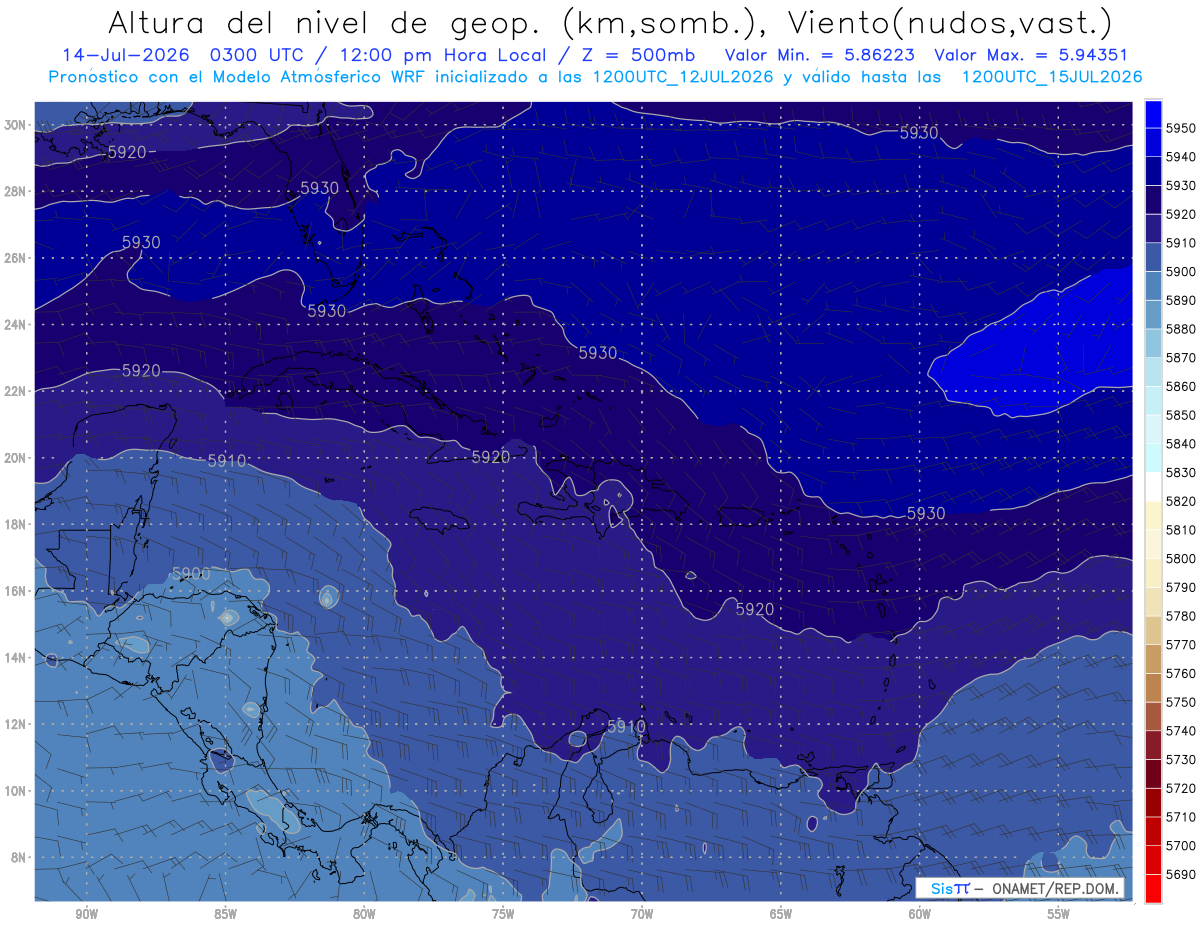Click the 26N latitude axis label
Viewport: 1200px width, 927px height.
pyautogui.click(x=16, y=258)
